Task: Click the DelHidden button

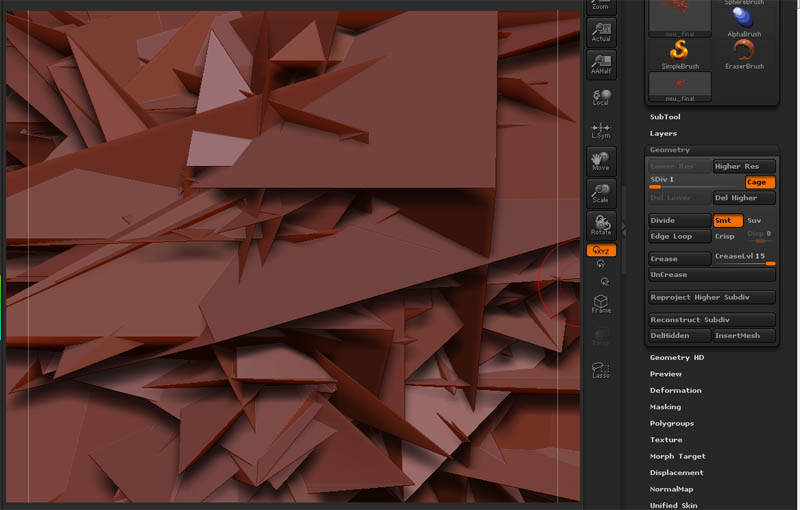Action: click(x=679, y=336)
